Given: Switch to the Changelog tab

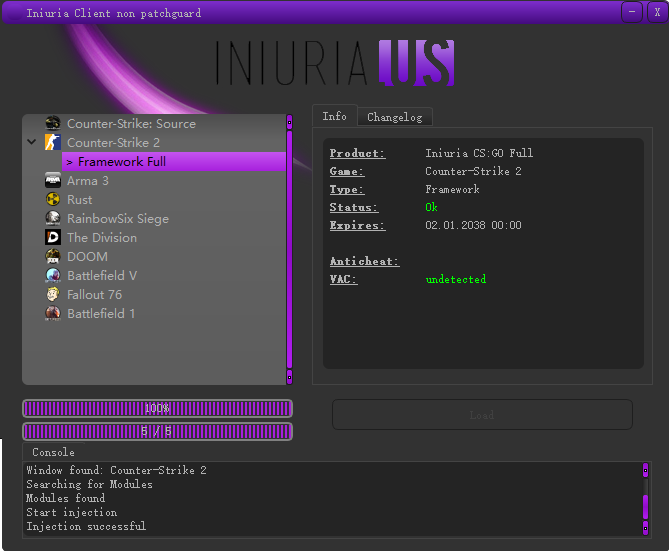Looking at the screenshot, I should point(394,117).
